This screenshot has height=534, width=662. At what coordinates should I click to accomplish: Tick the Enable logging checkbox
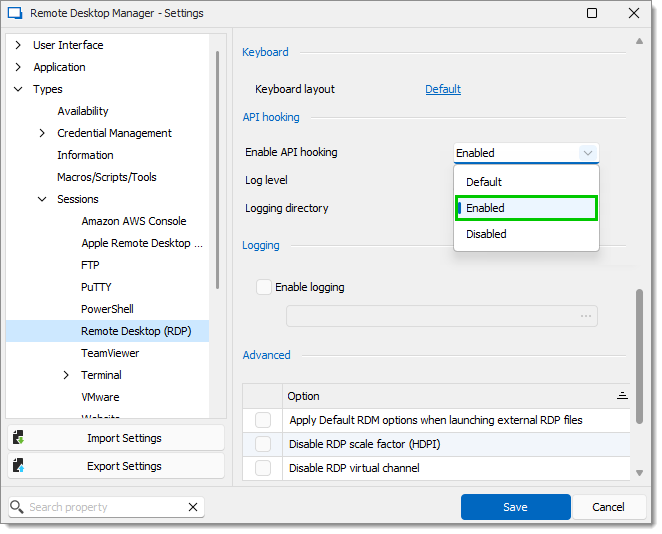click(263, 287)
